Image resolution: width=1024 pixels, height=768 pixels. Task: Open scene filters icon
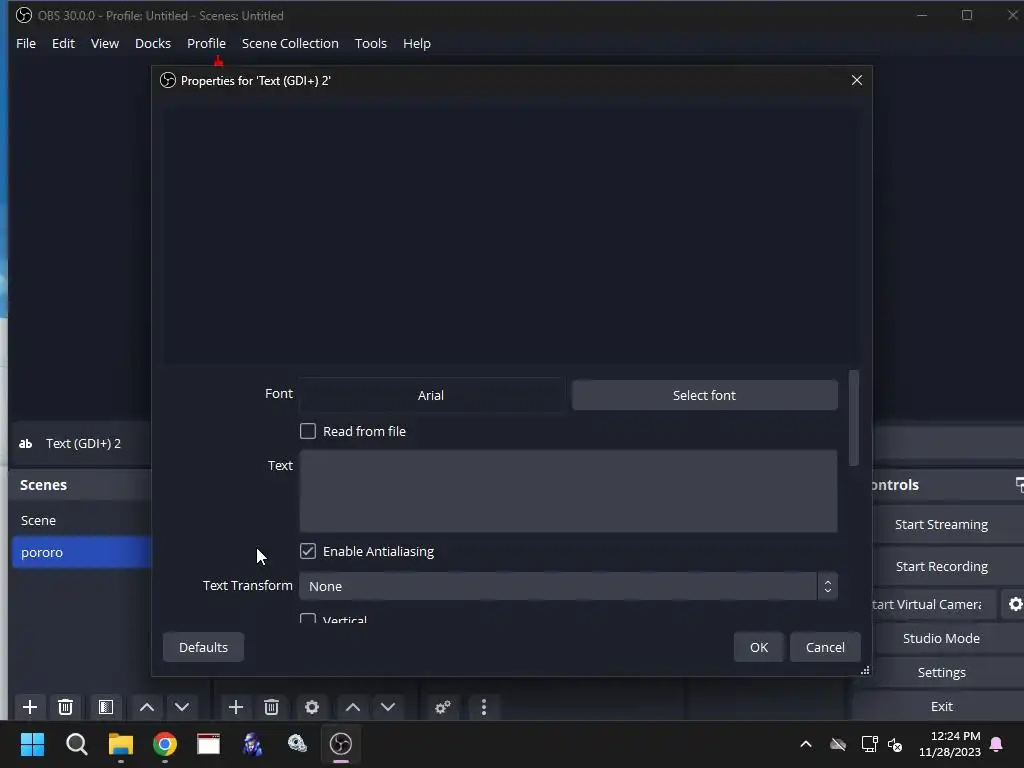pos(106,707)
